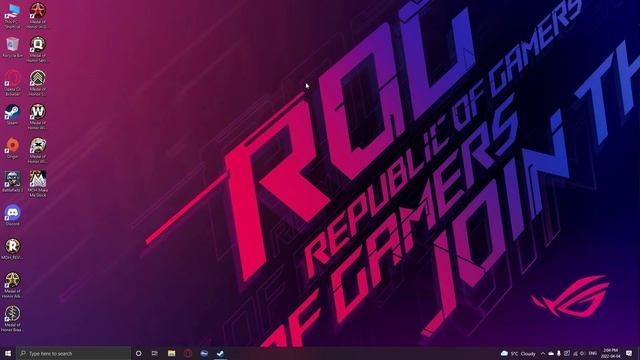The width and height of the screenshot is (640, 360).
Task: Open the active checkmark app on the taskbar
Action: coord(220,353)
